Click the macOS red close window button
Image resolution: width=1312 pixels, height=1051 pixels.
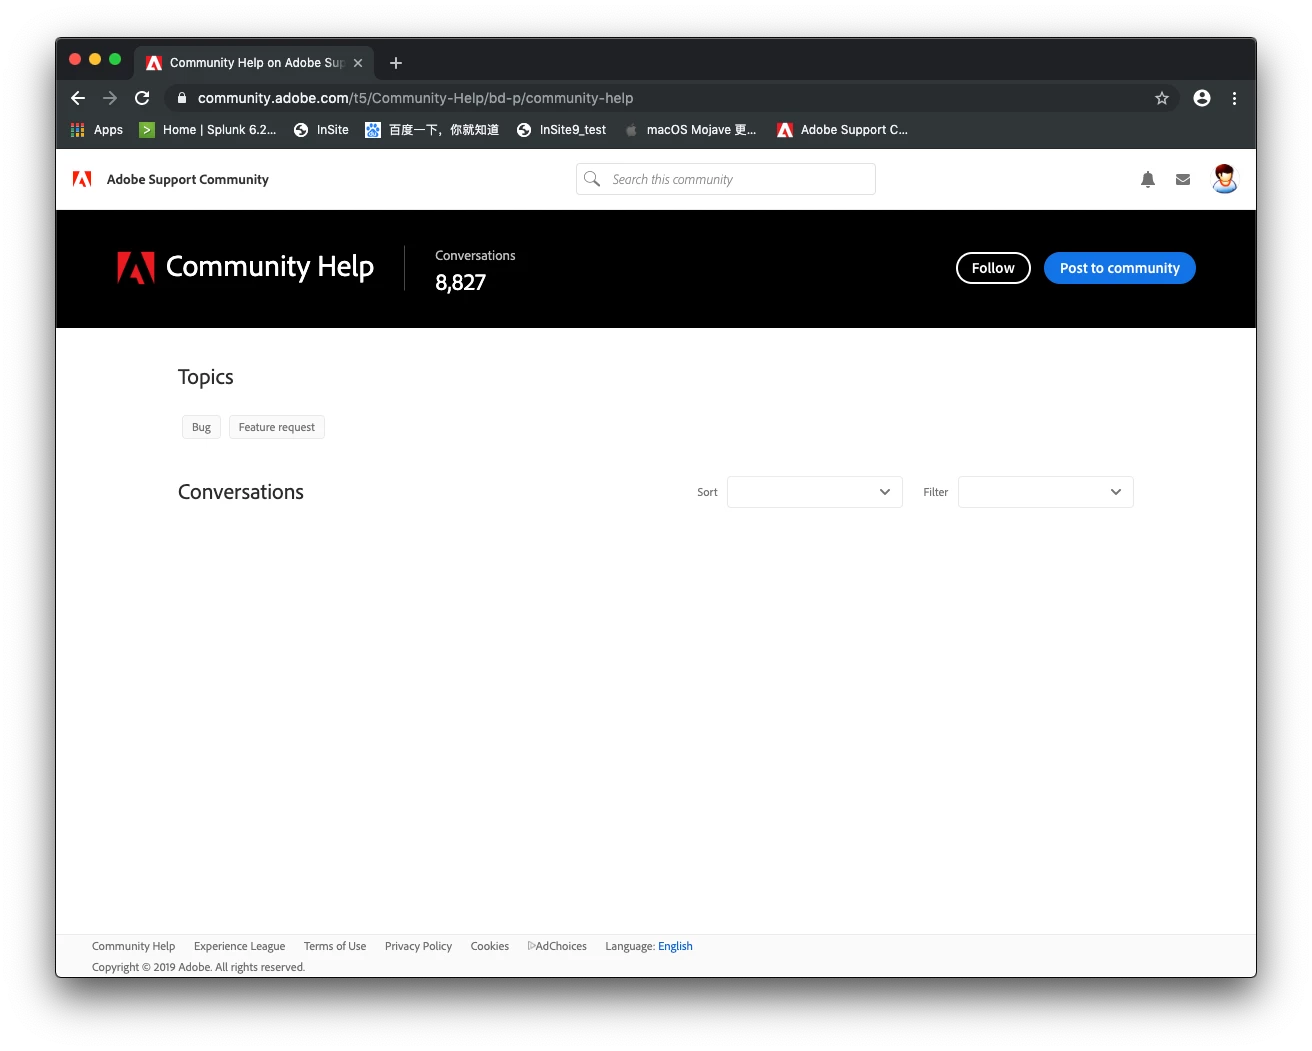(x=75, y=59)
